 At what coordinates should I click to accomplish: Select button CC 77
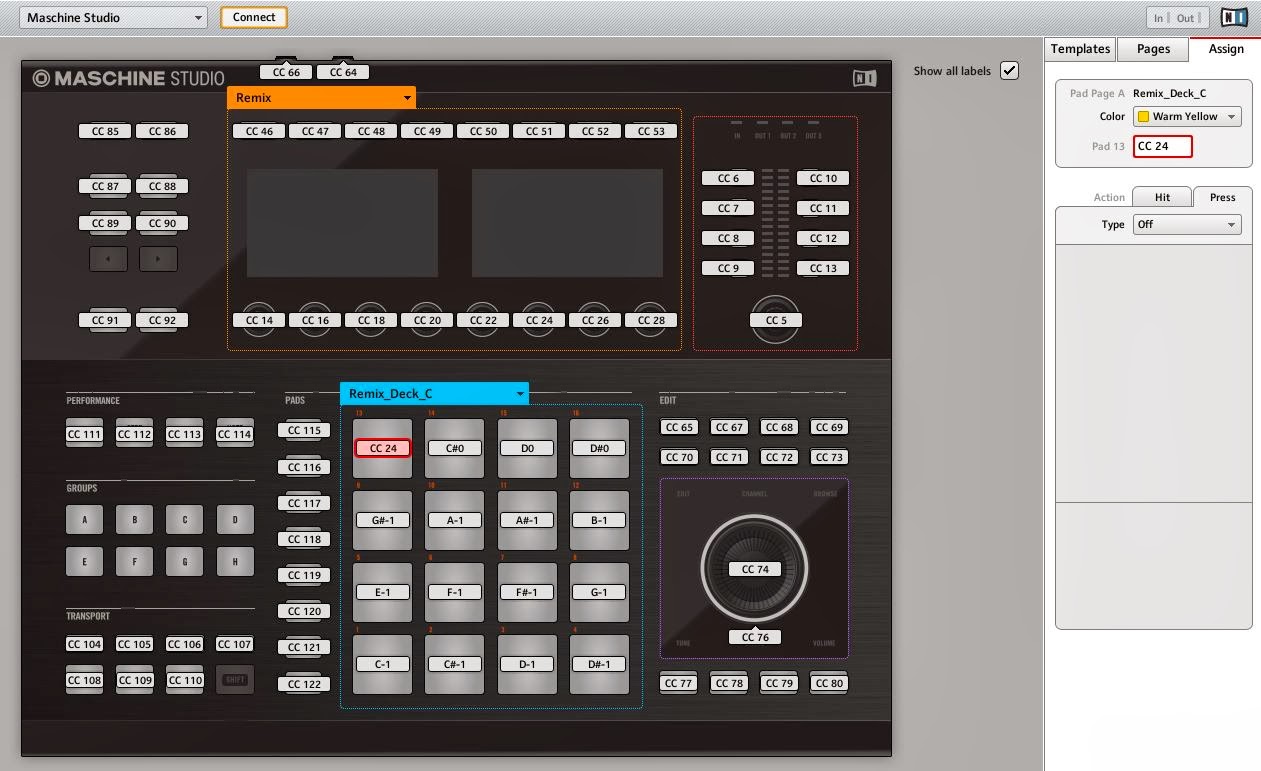point(679,683)
